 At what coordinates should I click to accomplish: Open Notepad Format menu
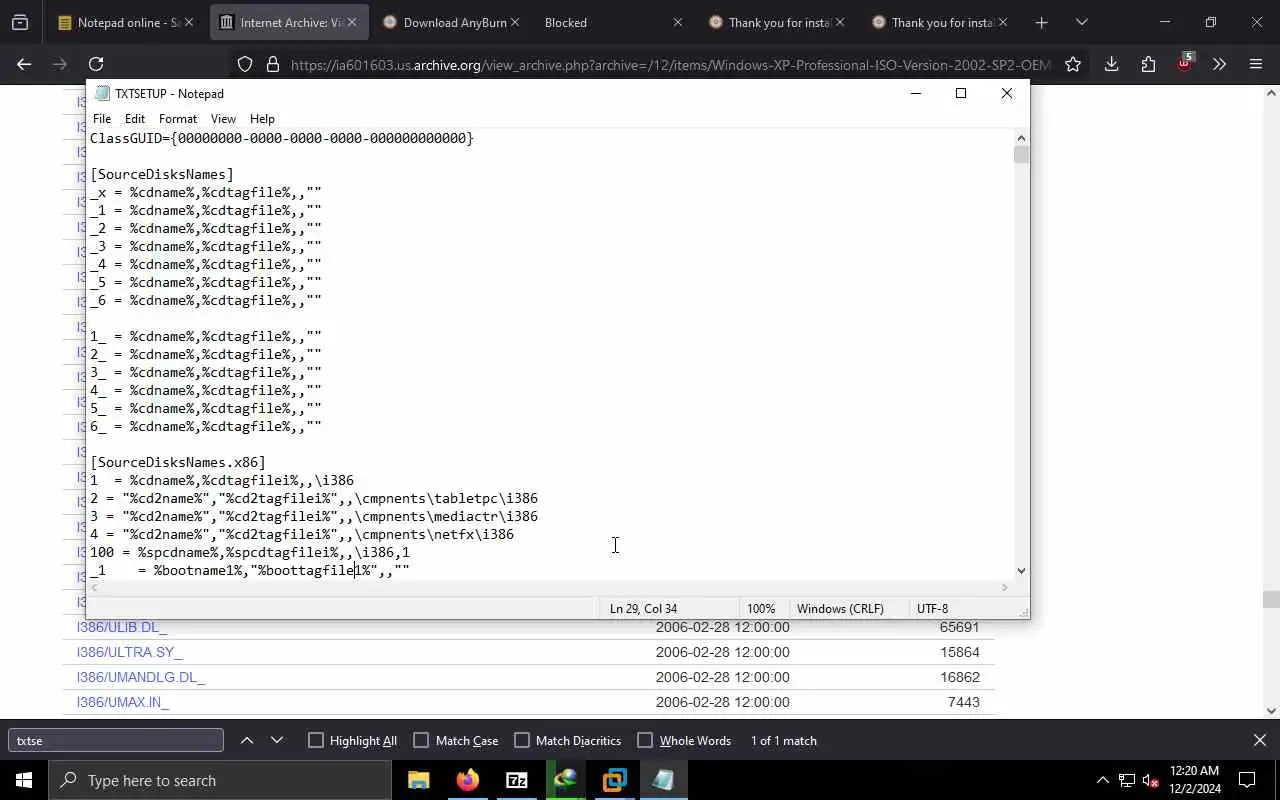click(x=178, y=118)
